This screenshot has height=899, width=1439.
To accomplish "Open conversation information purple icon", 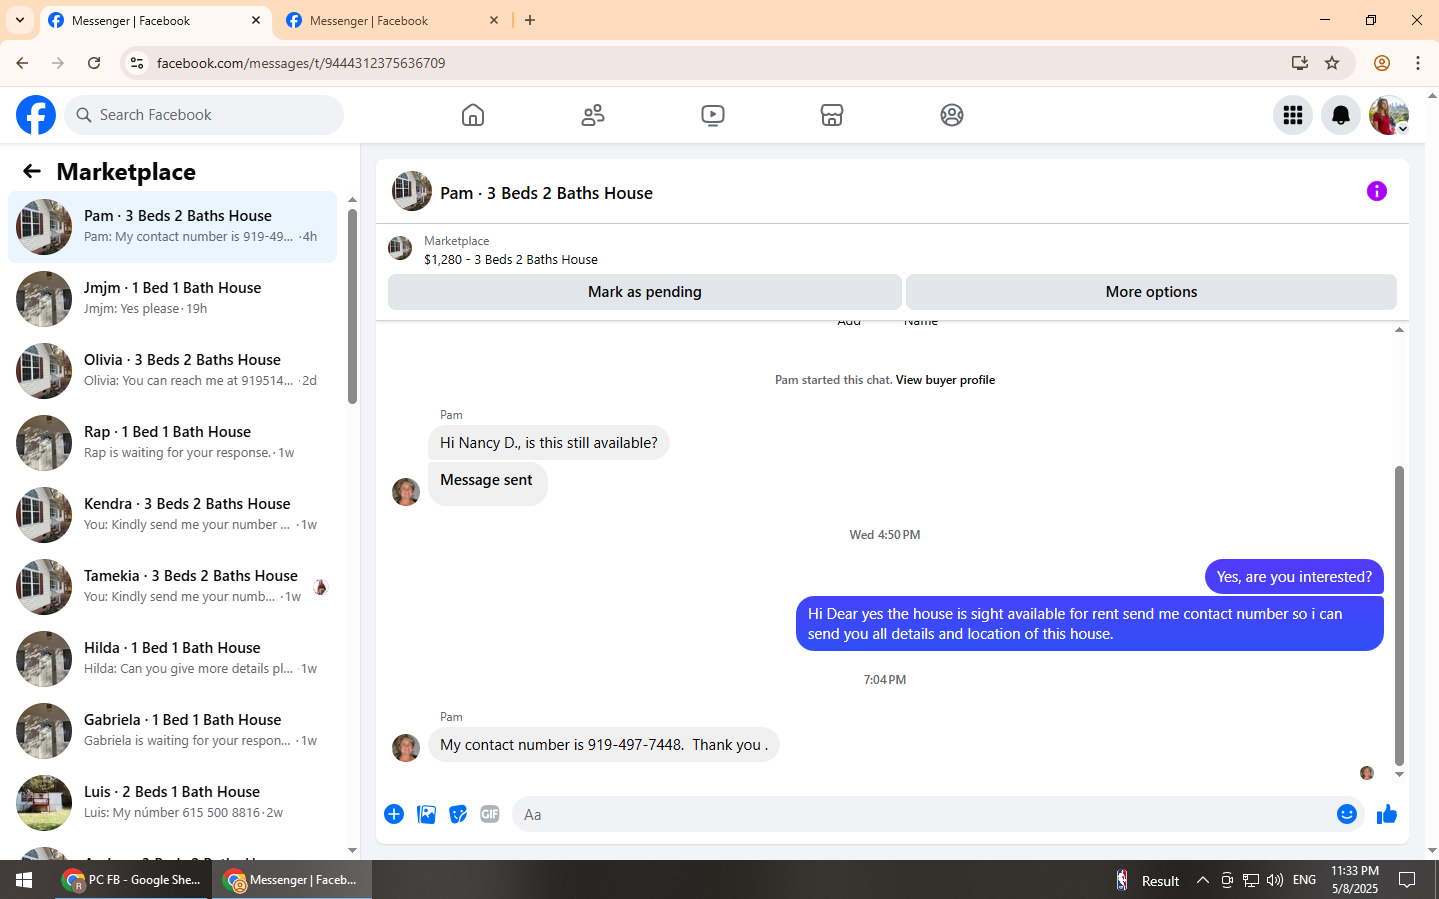I will click(1377, 191).
